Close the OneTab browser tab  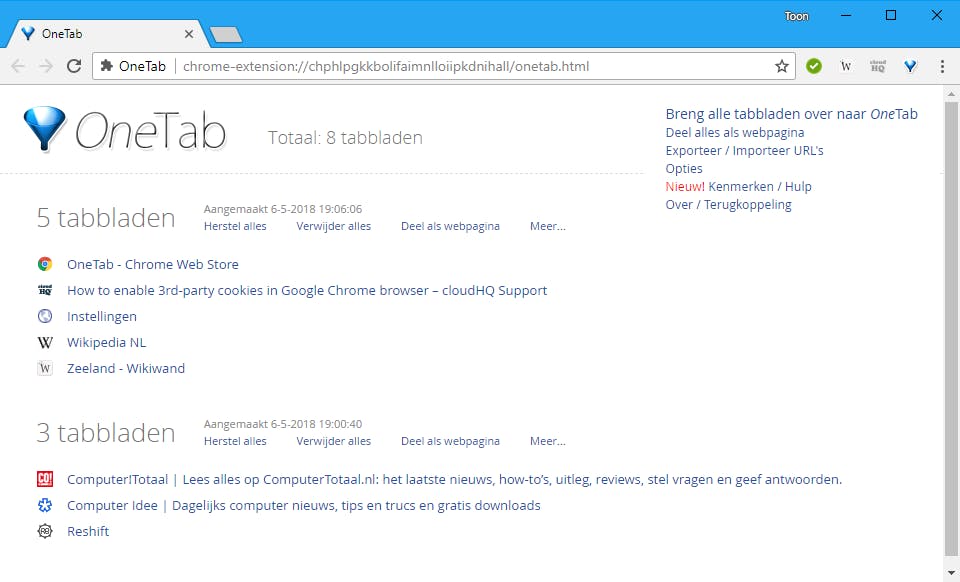click(x=189, y=34)
